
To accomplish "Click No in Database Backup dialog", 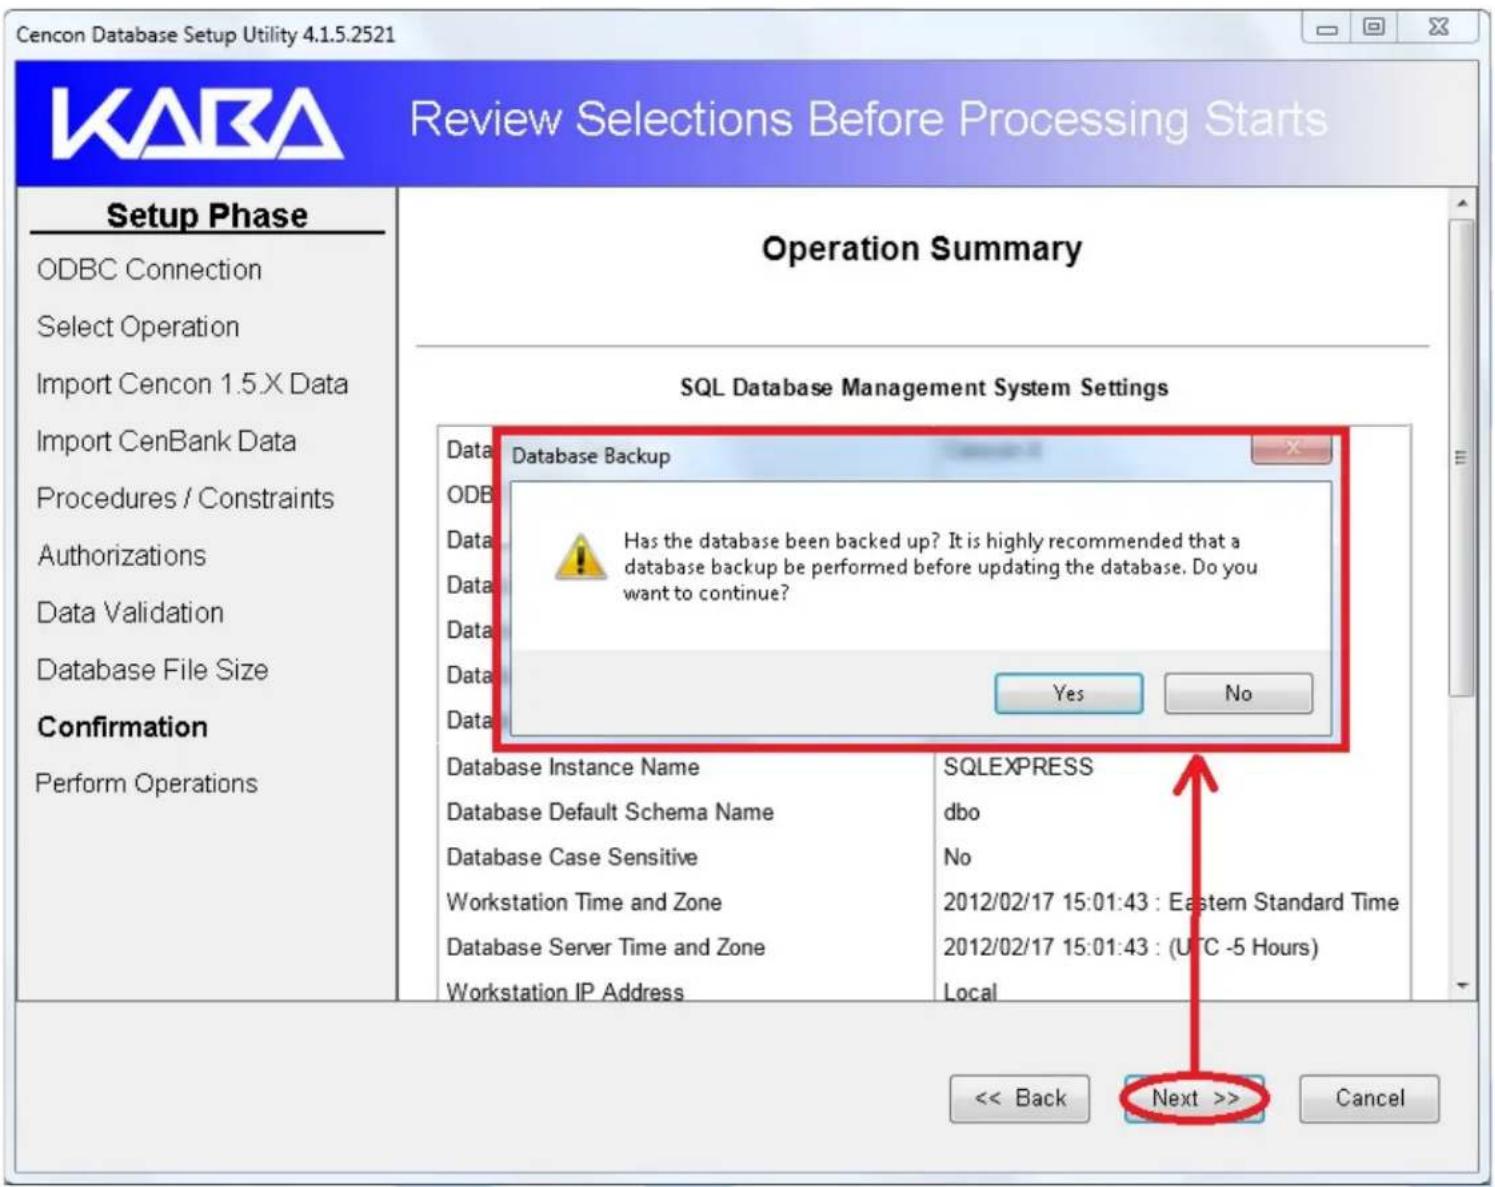I will tap(1238, 693).
